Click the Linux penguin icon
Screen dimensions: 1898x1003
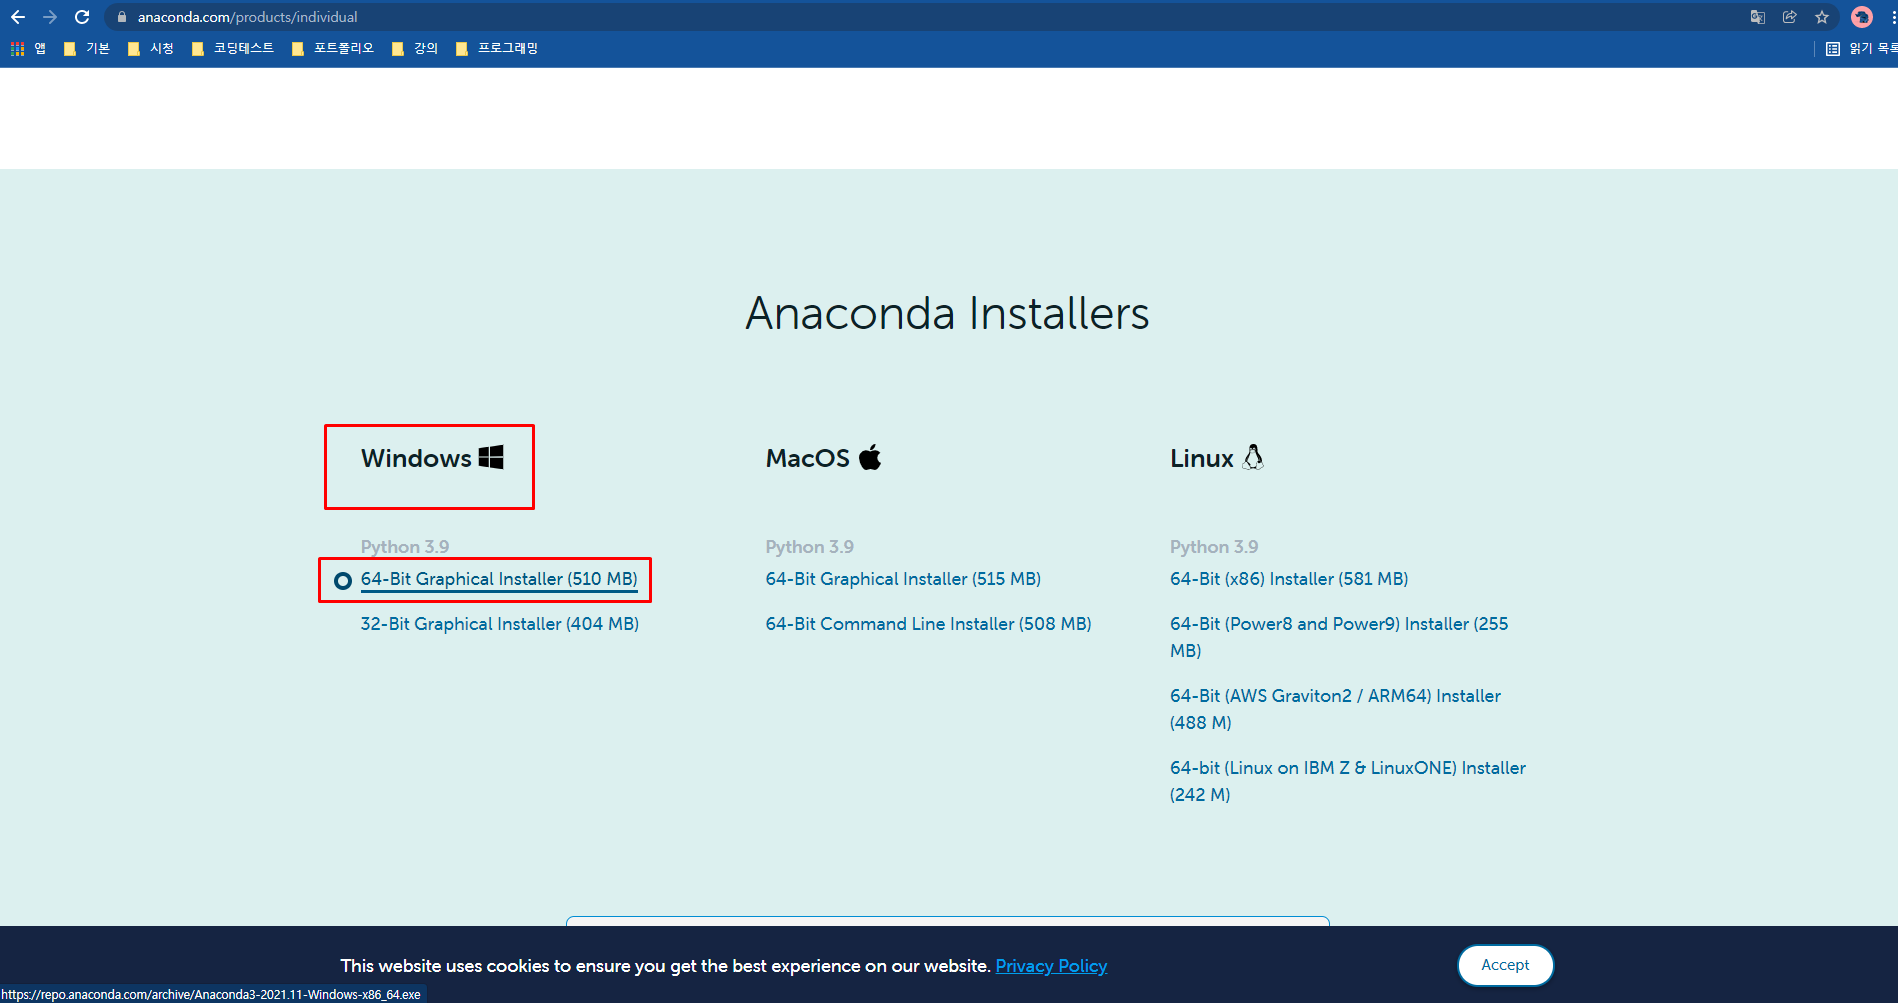coord(1253,457)
